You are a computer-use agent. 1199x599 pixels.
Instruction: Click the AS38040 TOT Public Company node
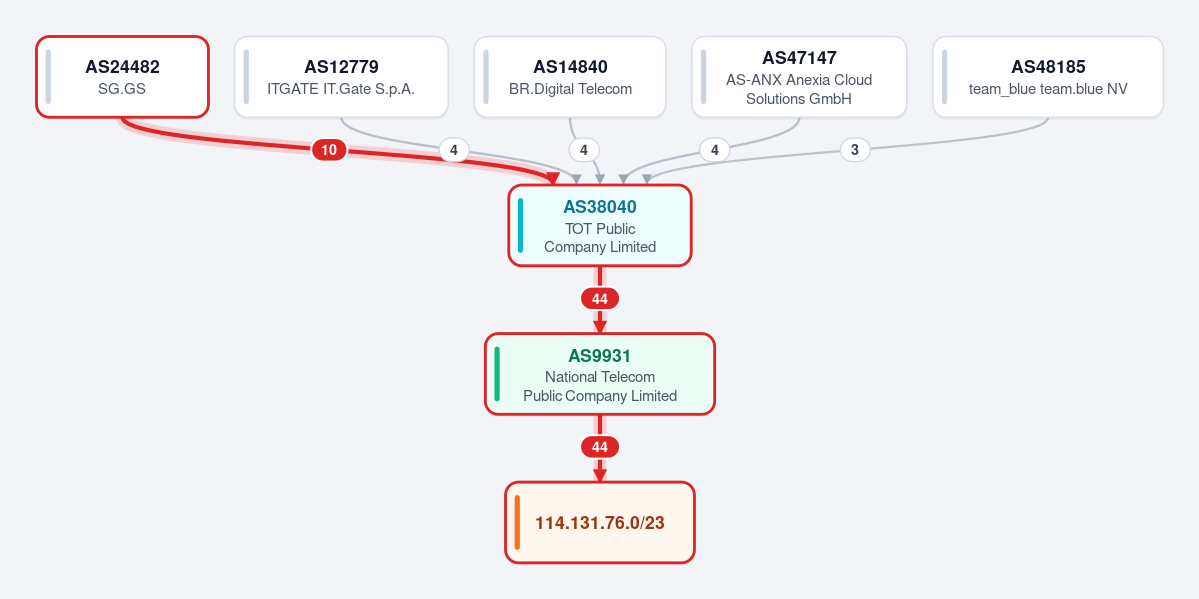[600, 226]
